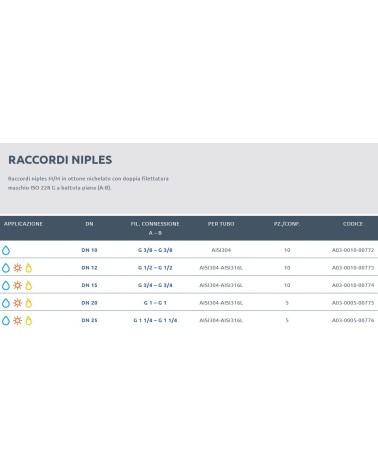Click the sun icon in DN 15 row
The image size is (378, 472).
pyautogui.click(x=17, y=285)
